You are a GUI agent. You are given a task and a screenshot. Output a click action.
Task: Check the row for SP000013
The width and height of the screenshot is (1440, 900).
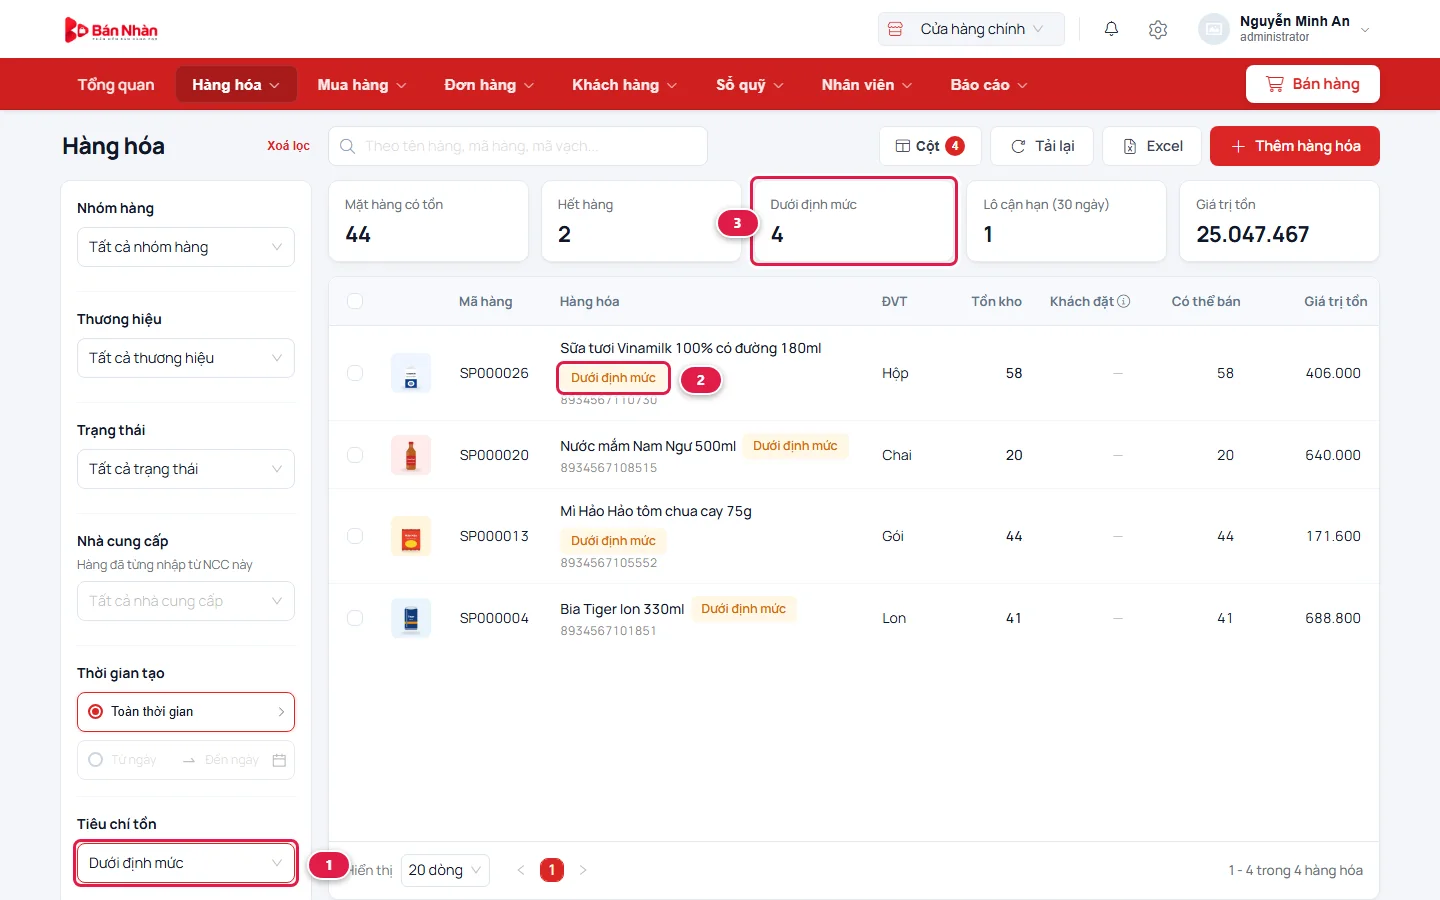[x=355, y=536]
